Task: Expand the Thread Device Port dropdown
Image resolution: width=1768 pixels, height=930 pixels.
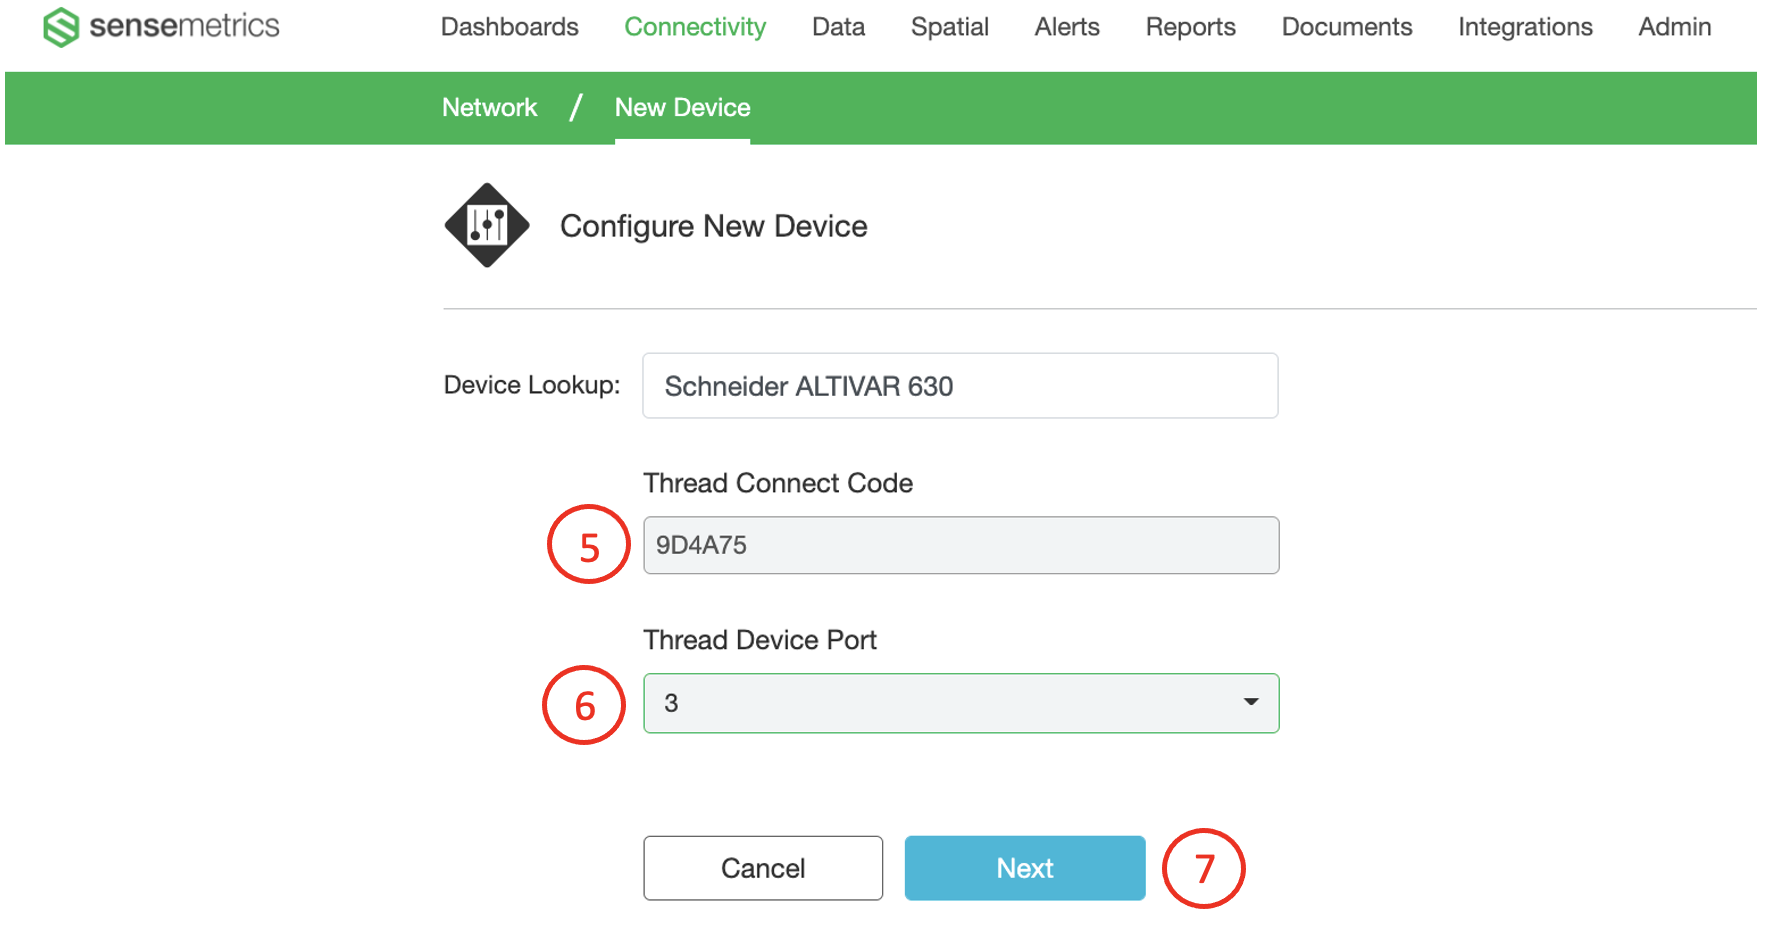Action: [961, 703]
